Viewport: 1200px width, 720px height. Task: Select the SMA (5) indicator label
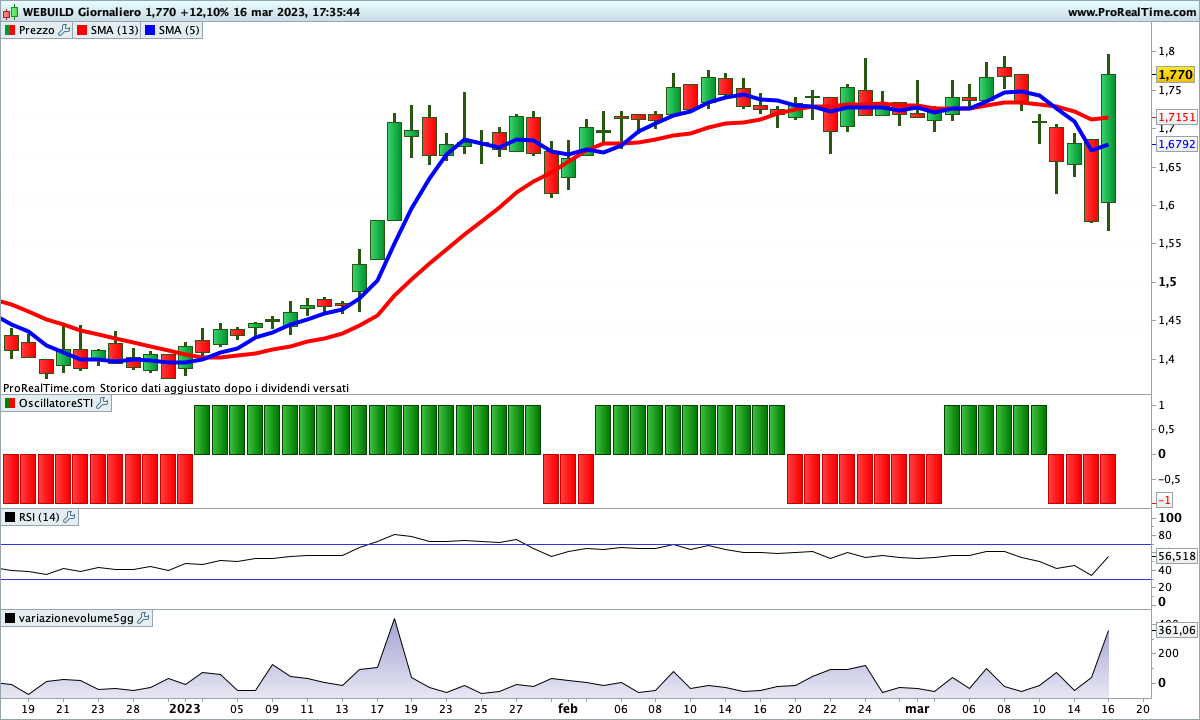click(180, 30)
